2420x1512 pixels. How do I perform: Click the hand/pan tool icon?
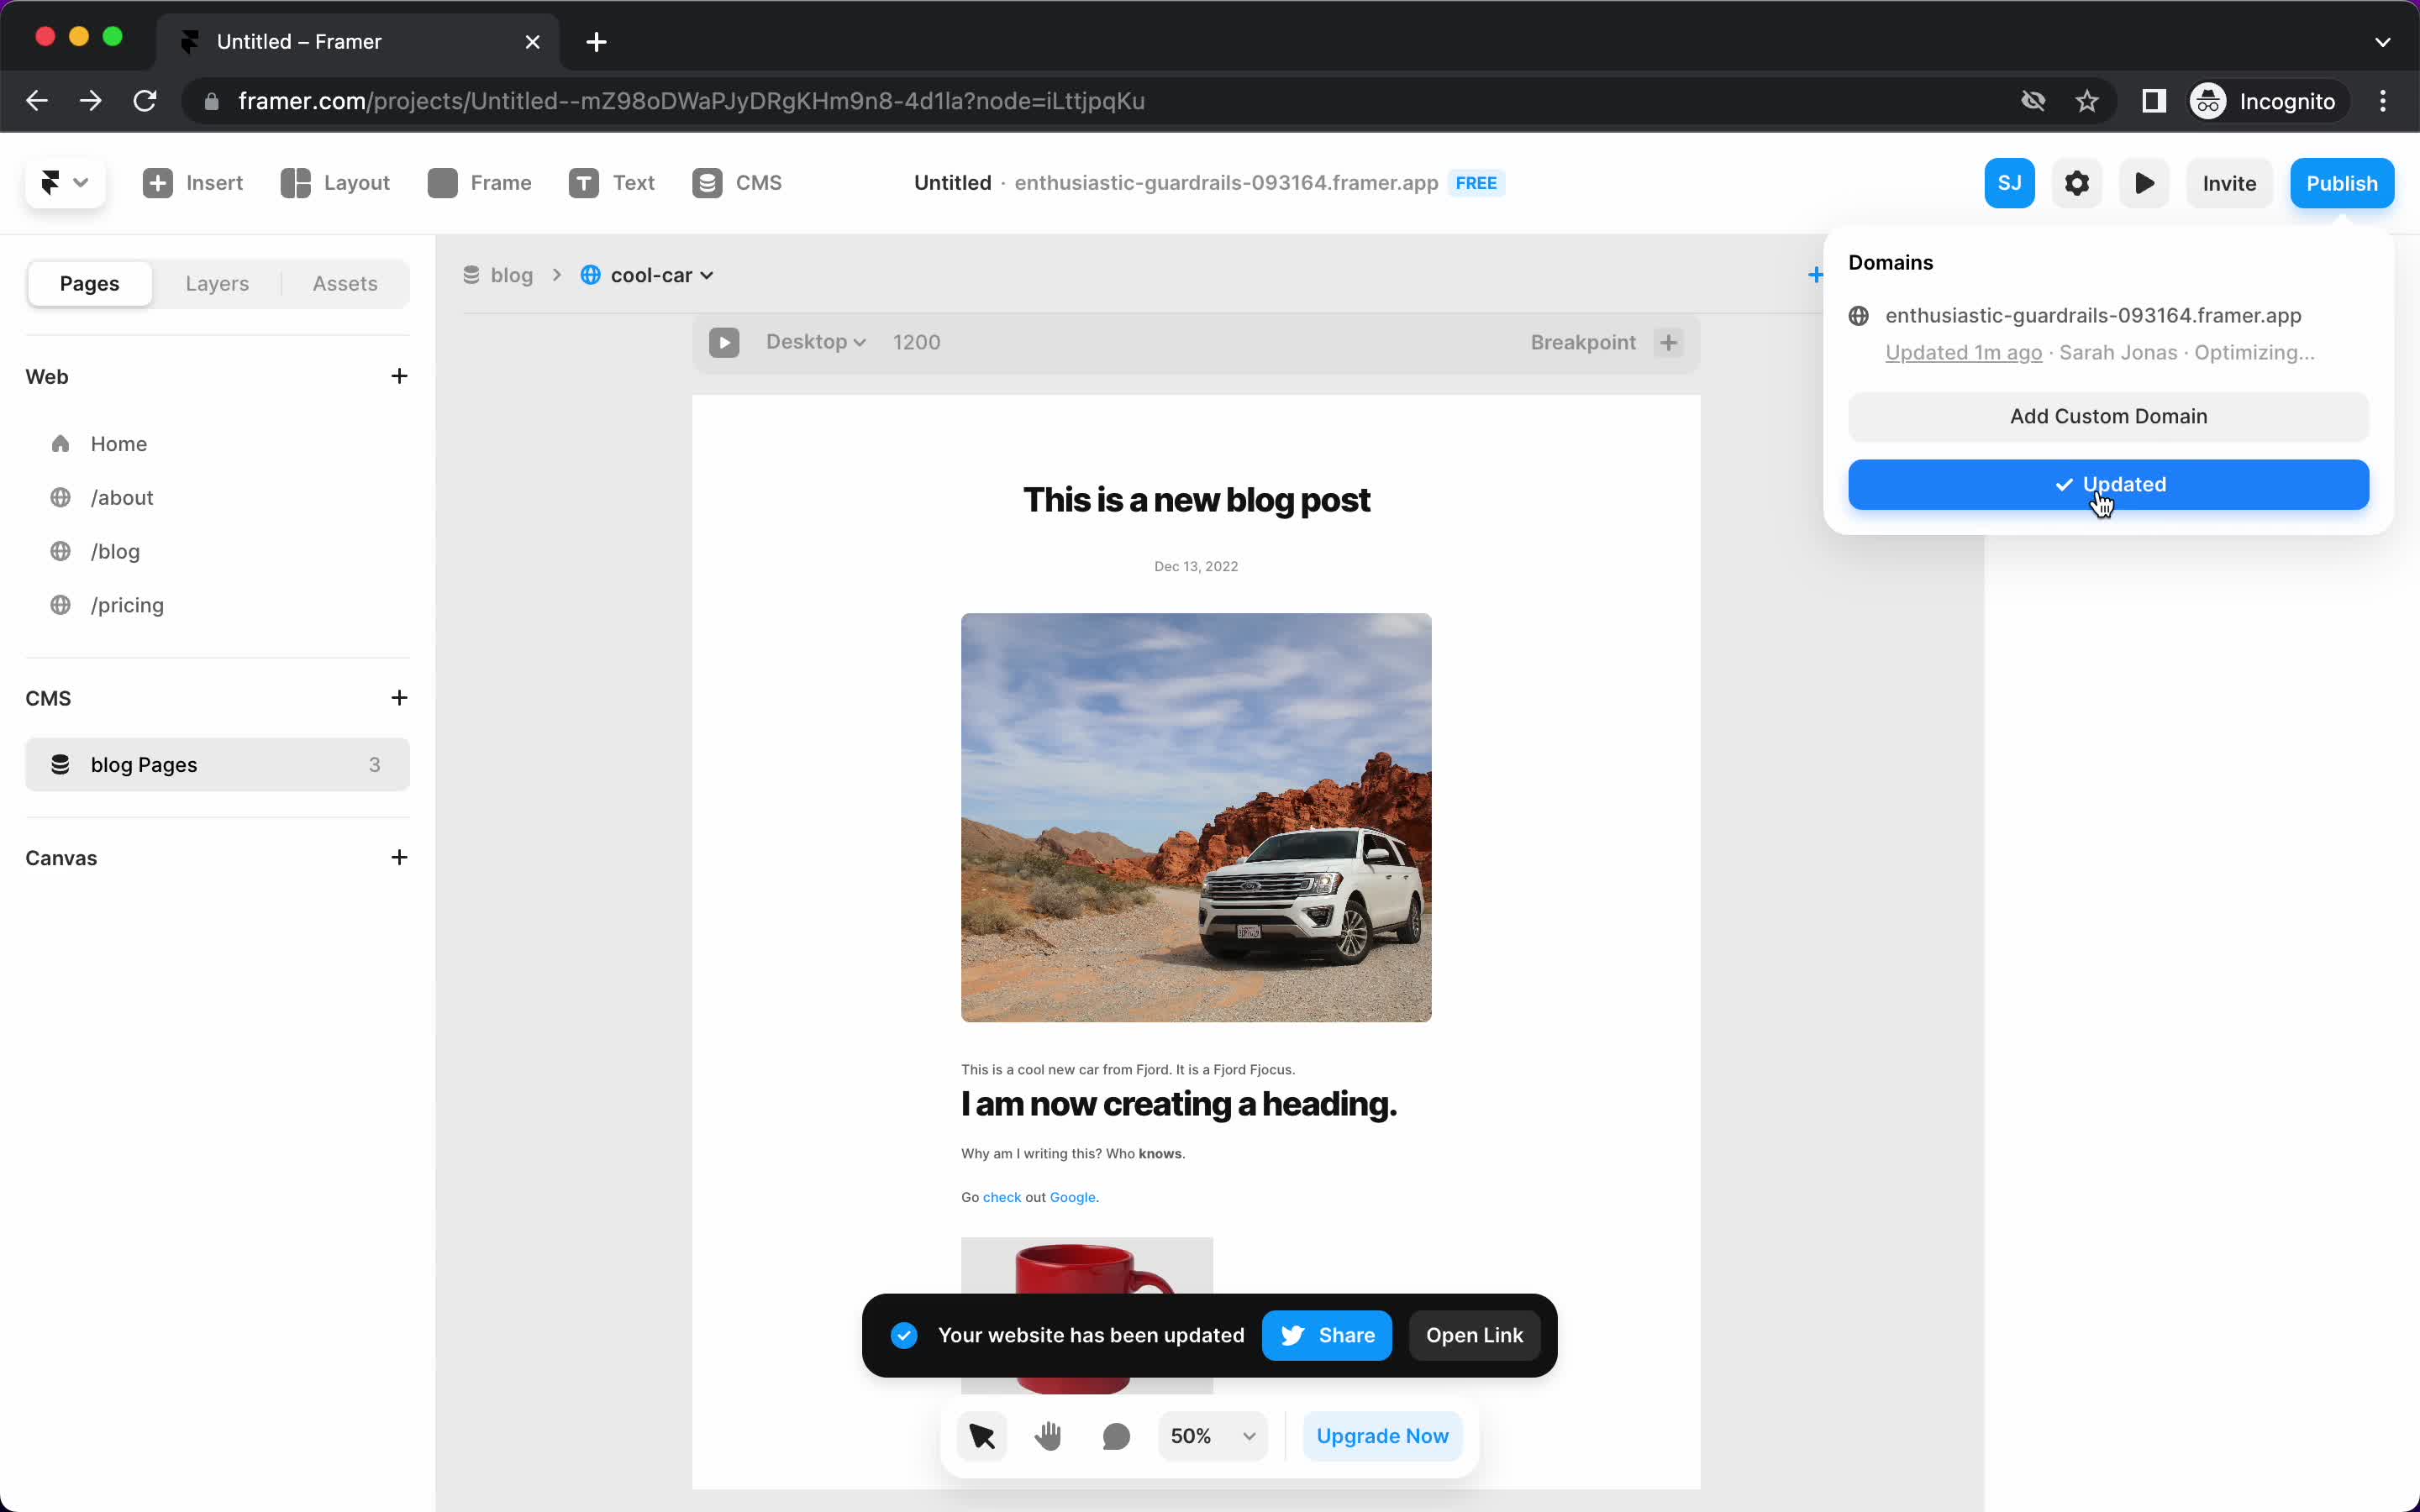(x=1047, y=1436)
